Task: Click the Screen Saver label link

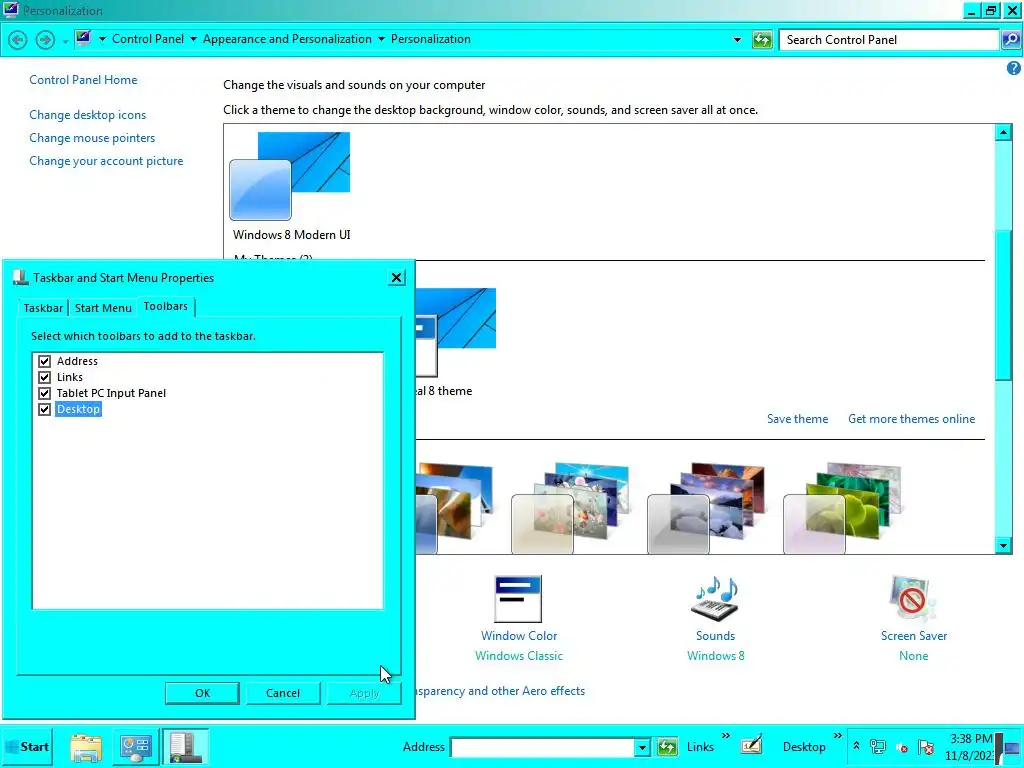Action: click(x=914, y=636)
